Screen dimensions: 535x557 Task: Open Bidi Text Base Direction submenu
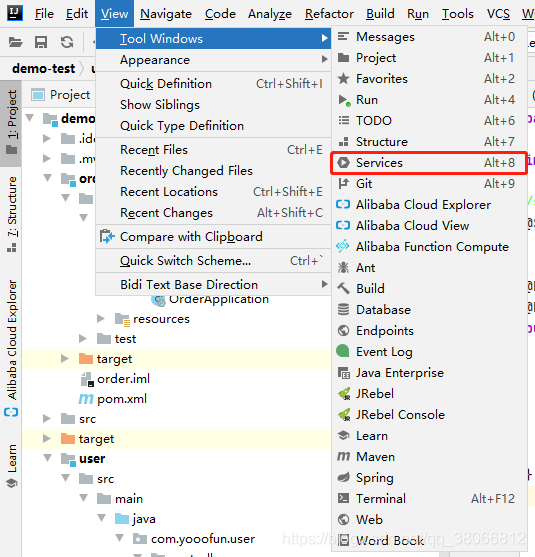click(x=214, y=285)
